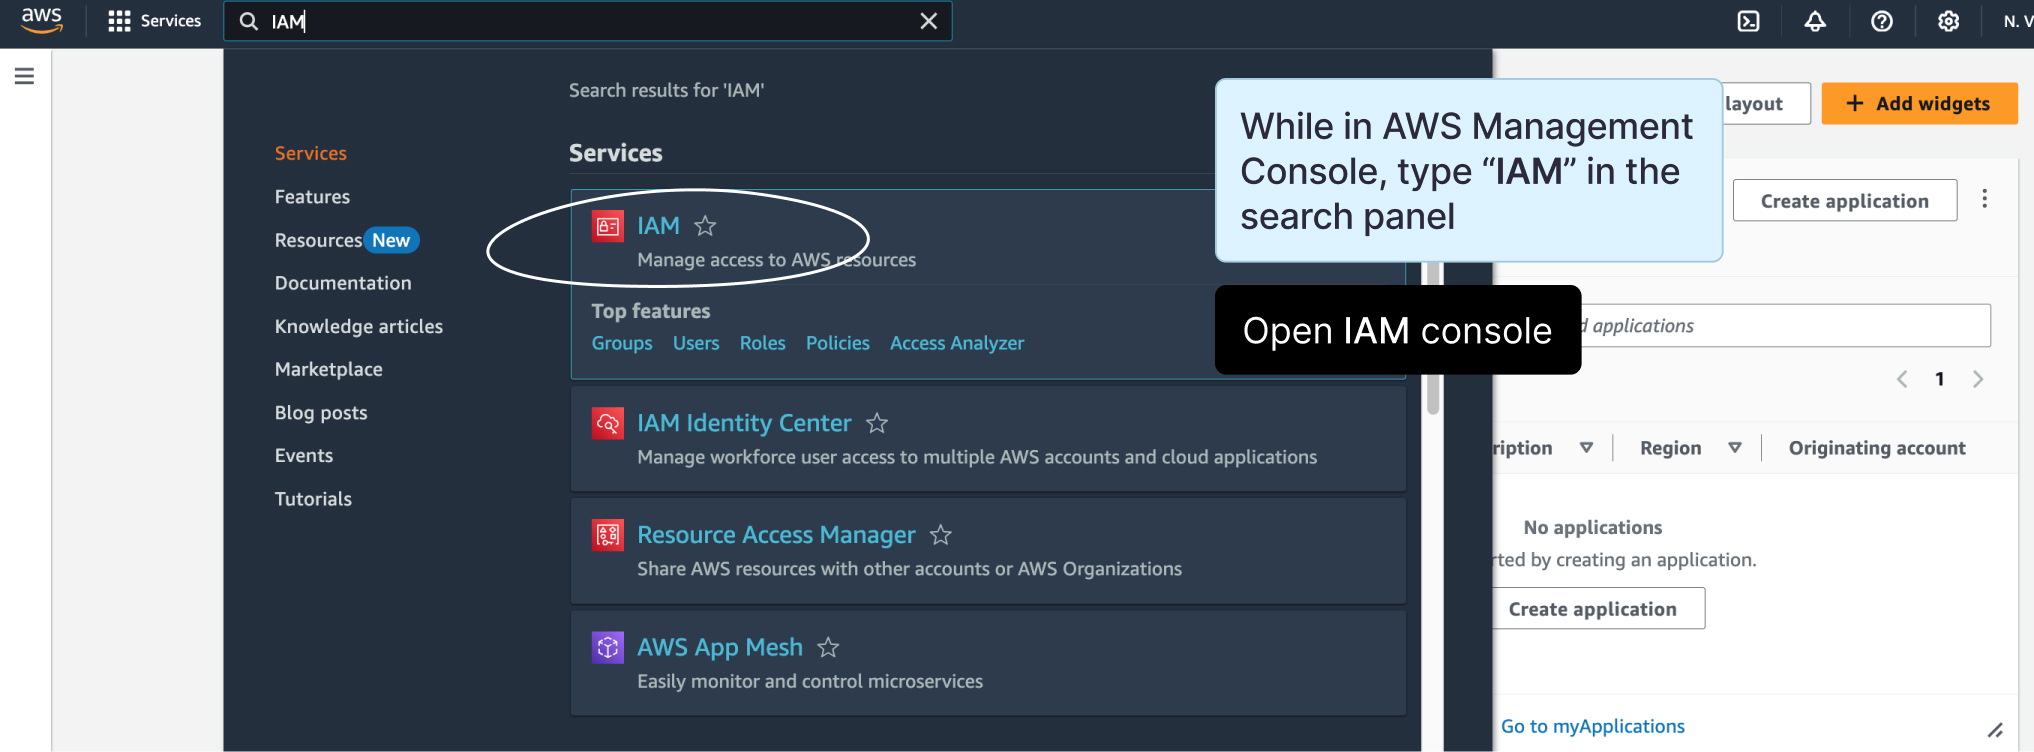The width and height of the screenshot is (2034, 752).
Task: Focus the IAM search input field
Action: coord(588,21)
